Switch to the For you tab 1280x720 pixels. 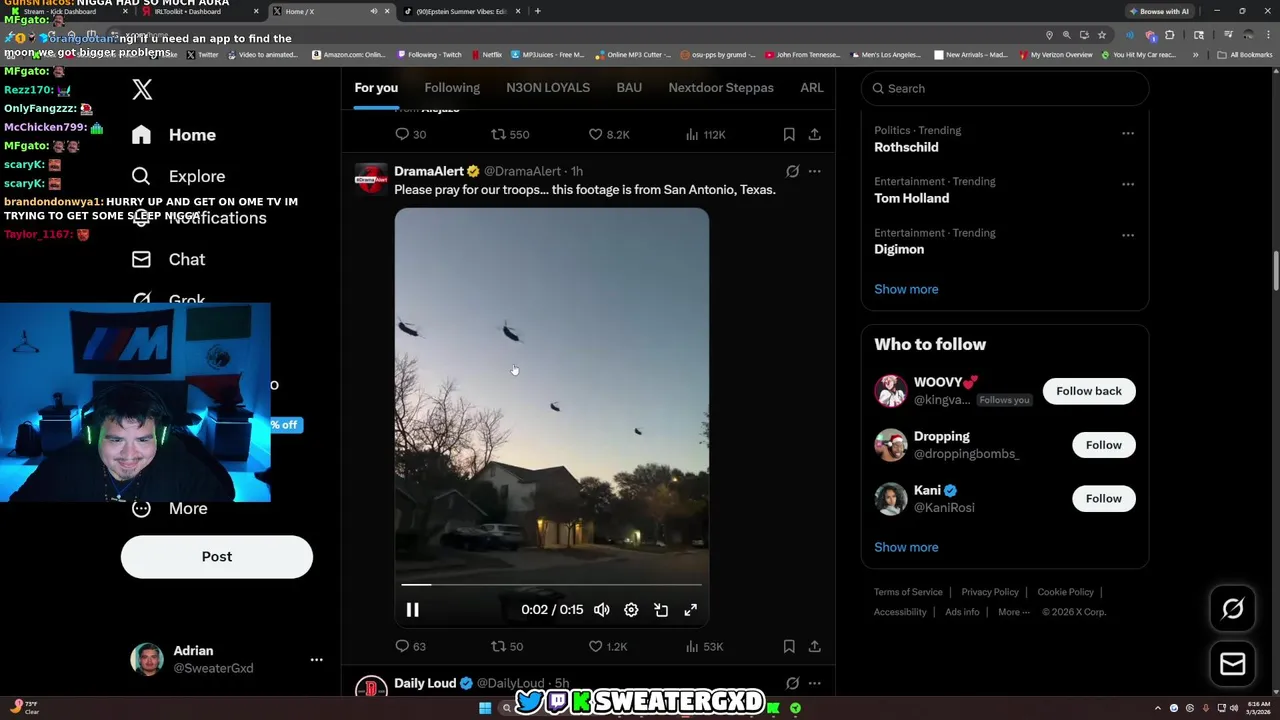(x=376, y=88)
